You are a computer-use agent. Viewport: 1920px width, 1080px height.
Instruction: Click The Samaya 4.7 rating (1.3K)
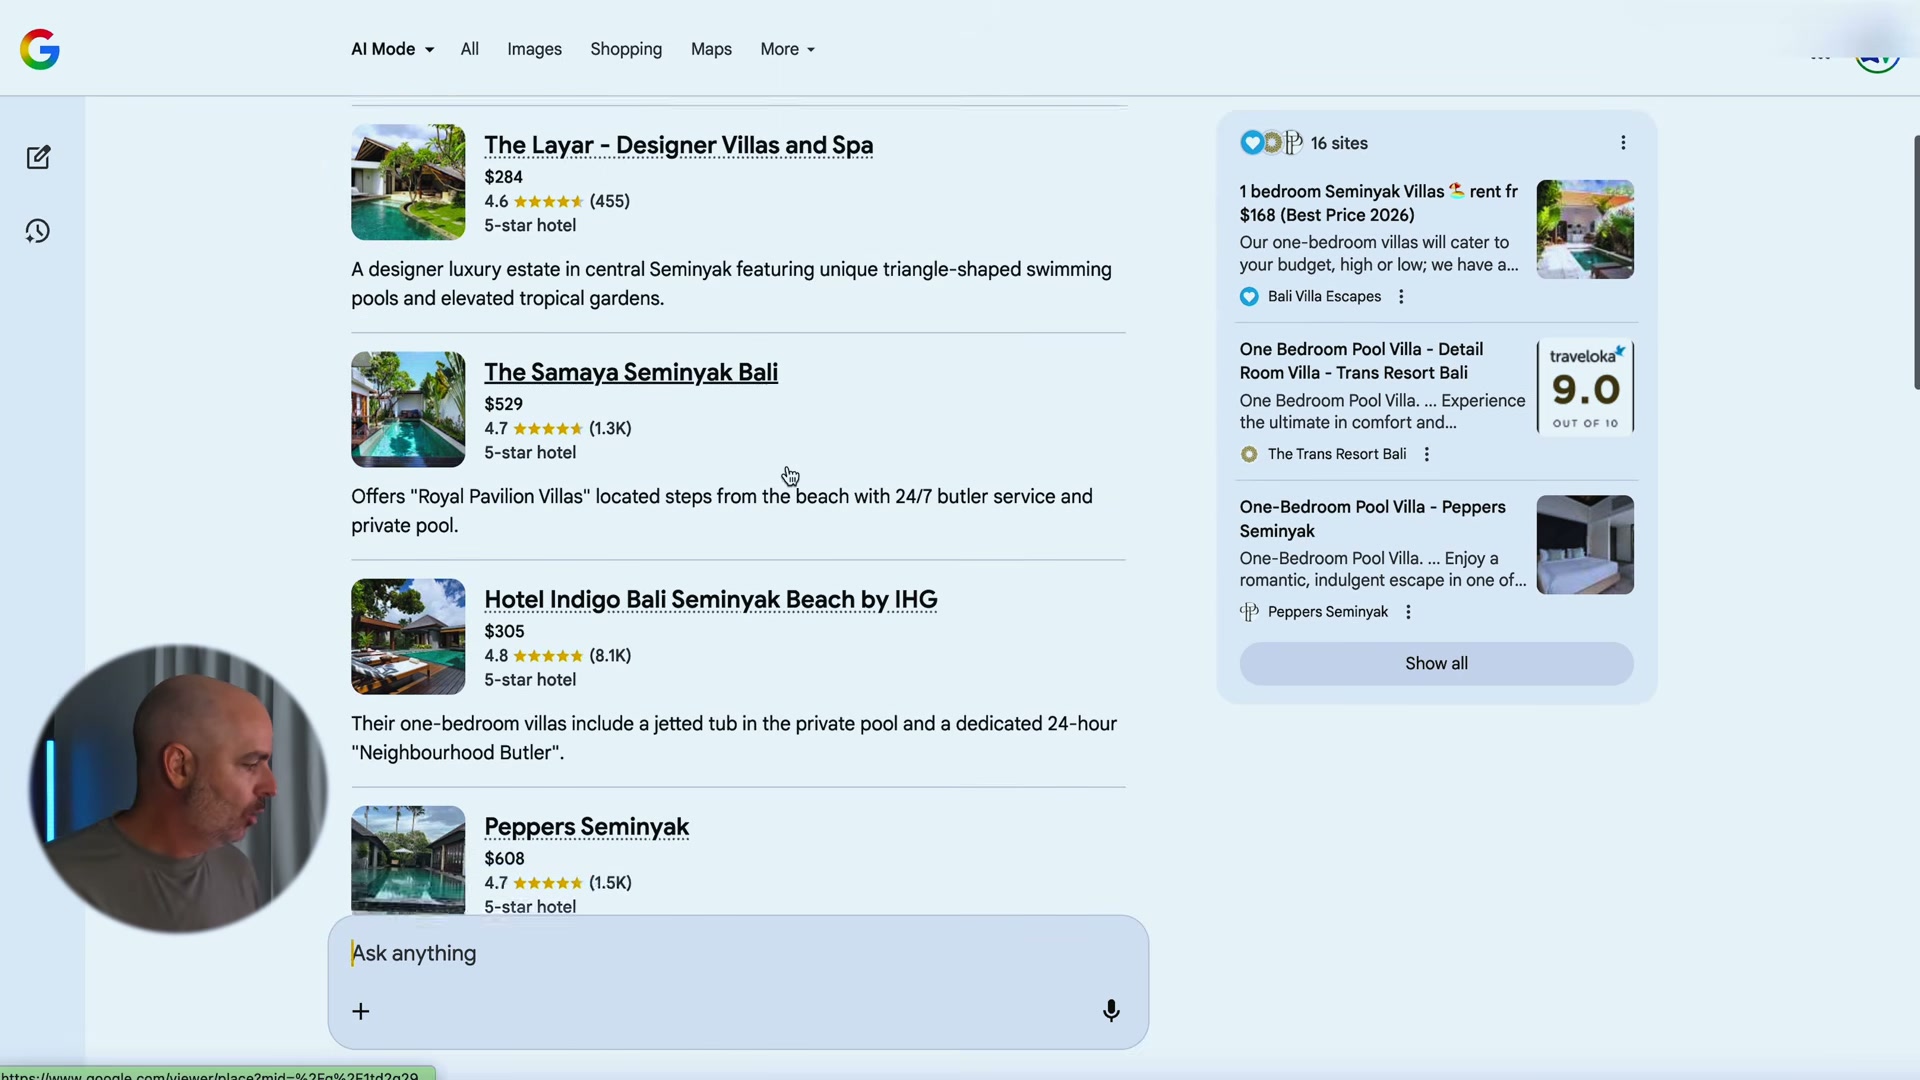[x=558, y=428]
